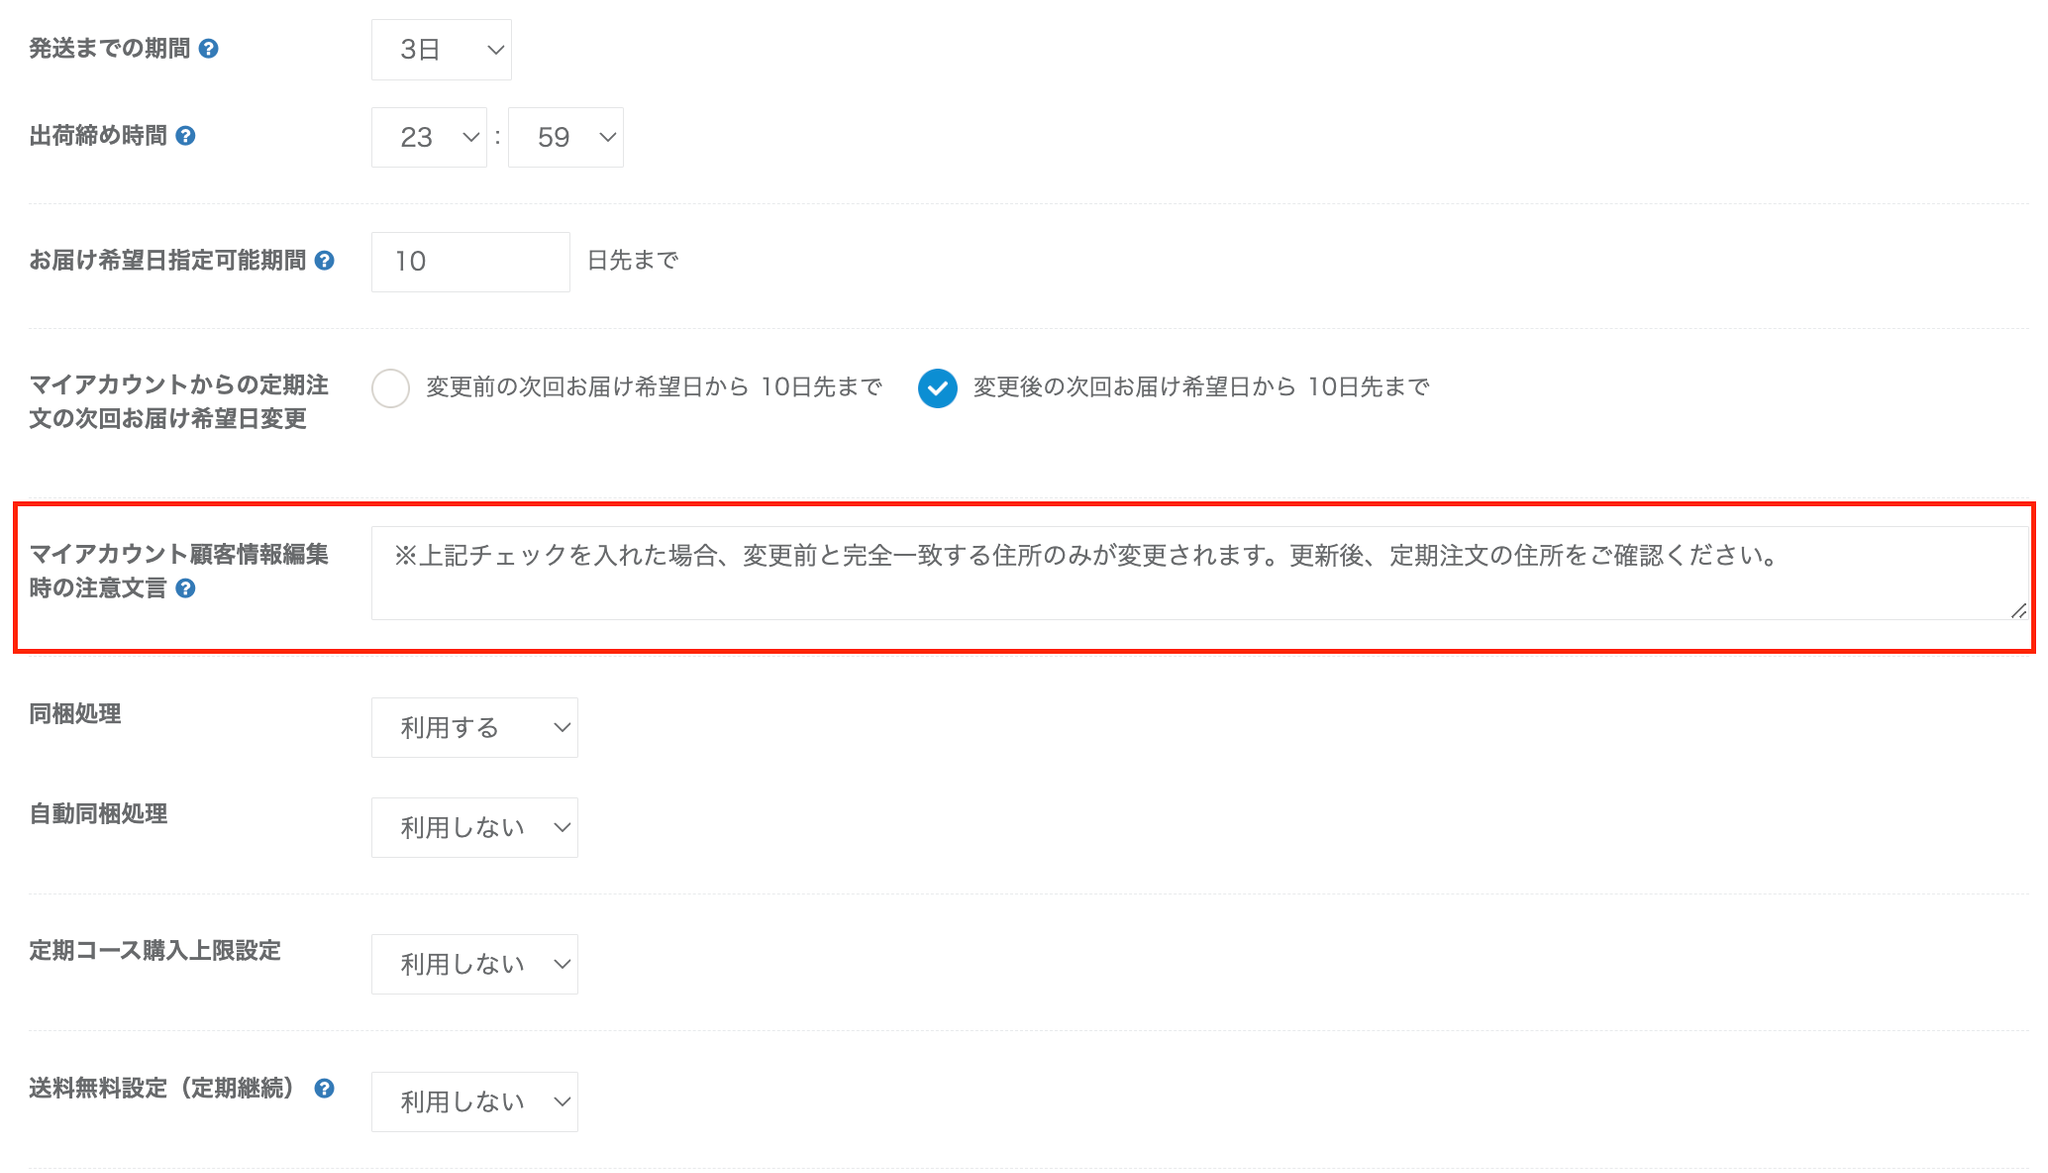Viewport: 2048px width, 1173px height.
Task: Click help icon beside 時の注意文言
Action: tap(185, 589)
